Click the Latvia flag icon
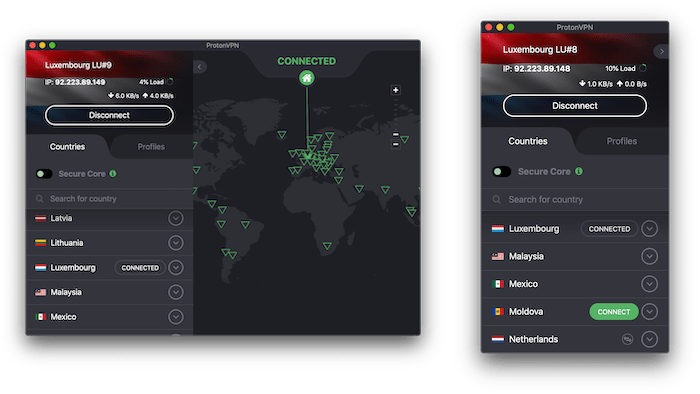The height and width of the screenshot is (394, 700). tap(41, 218)
